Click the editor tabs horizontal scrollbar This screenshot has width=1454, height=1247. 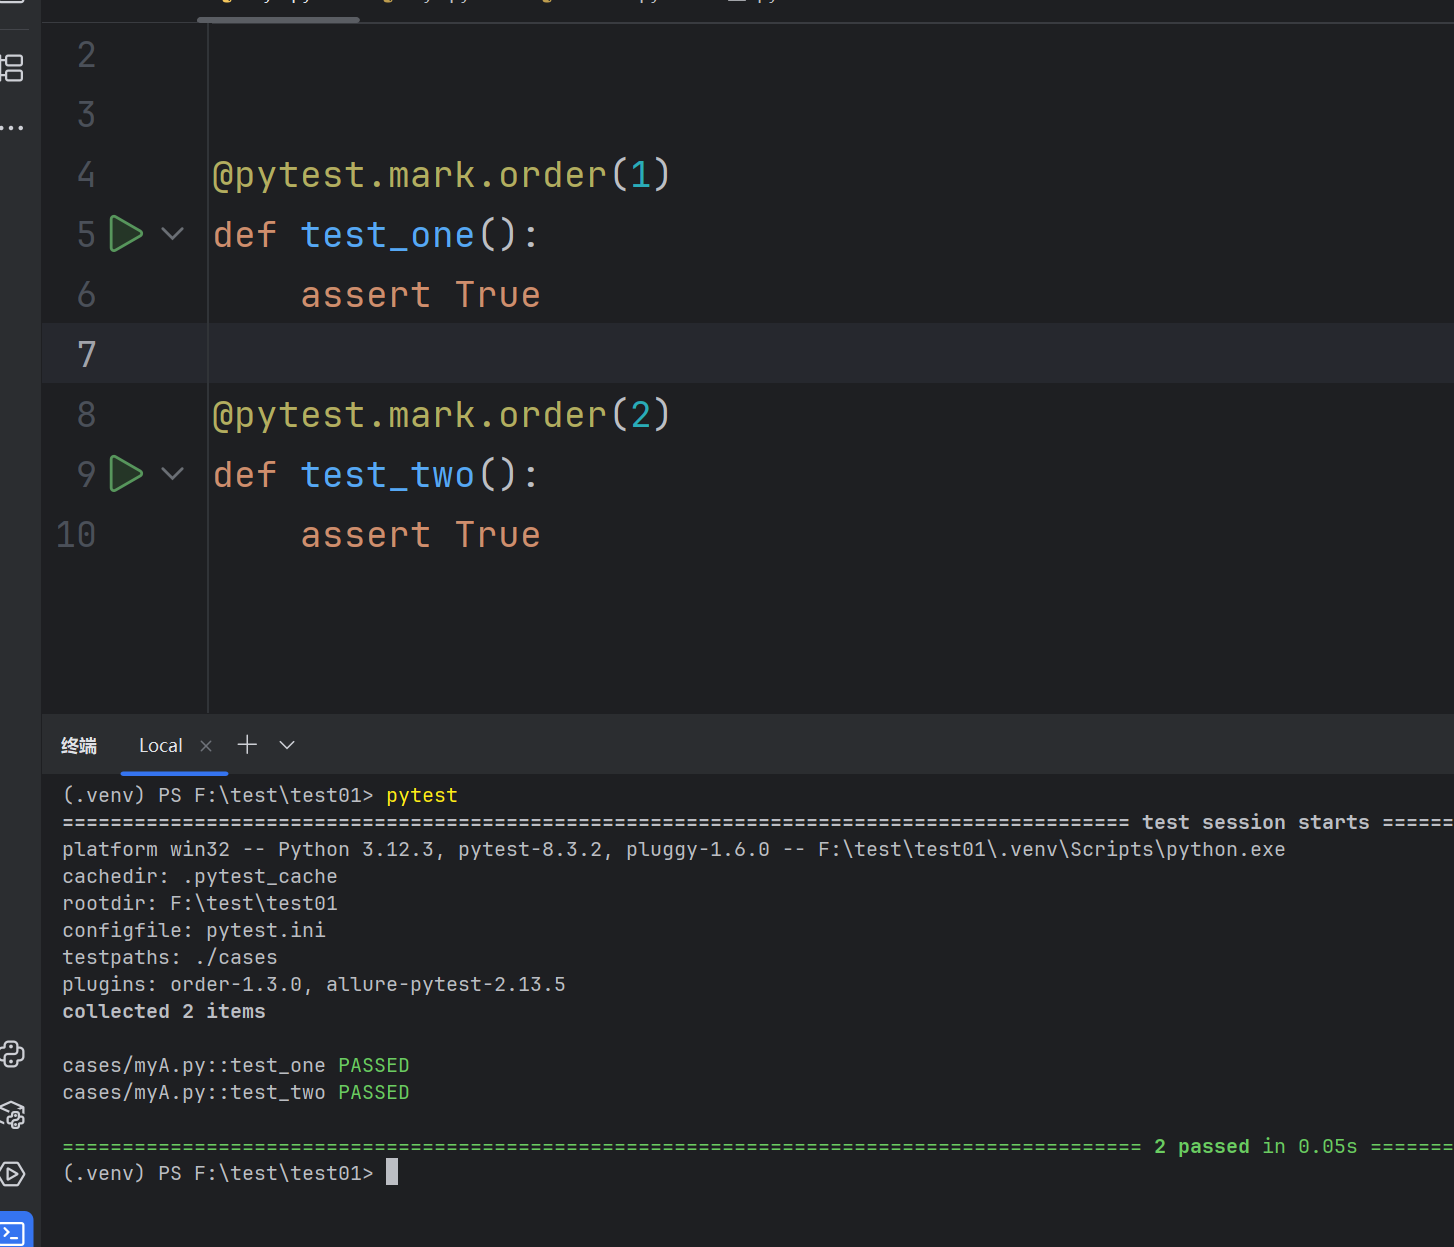point(278,19)
